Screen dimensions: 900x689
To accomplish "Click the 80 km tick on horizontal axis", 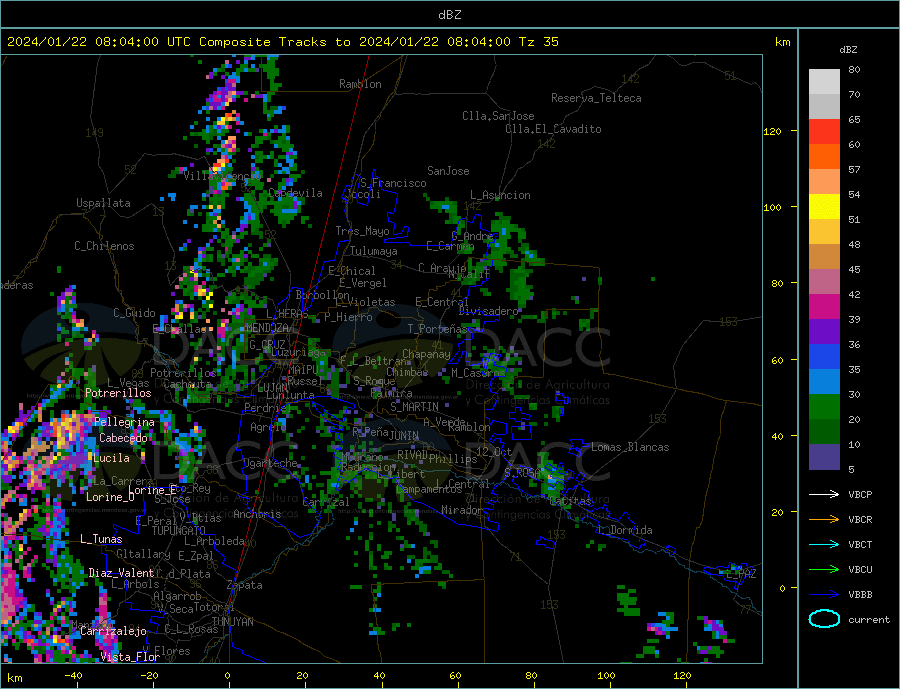I will [x=531, y=676].
